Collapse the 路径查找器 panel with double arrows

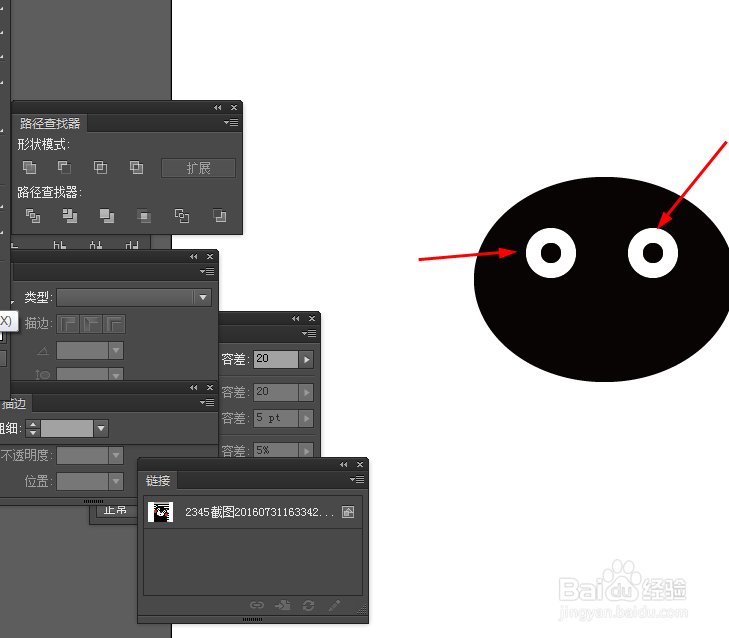(218, 107)
